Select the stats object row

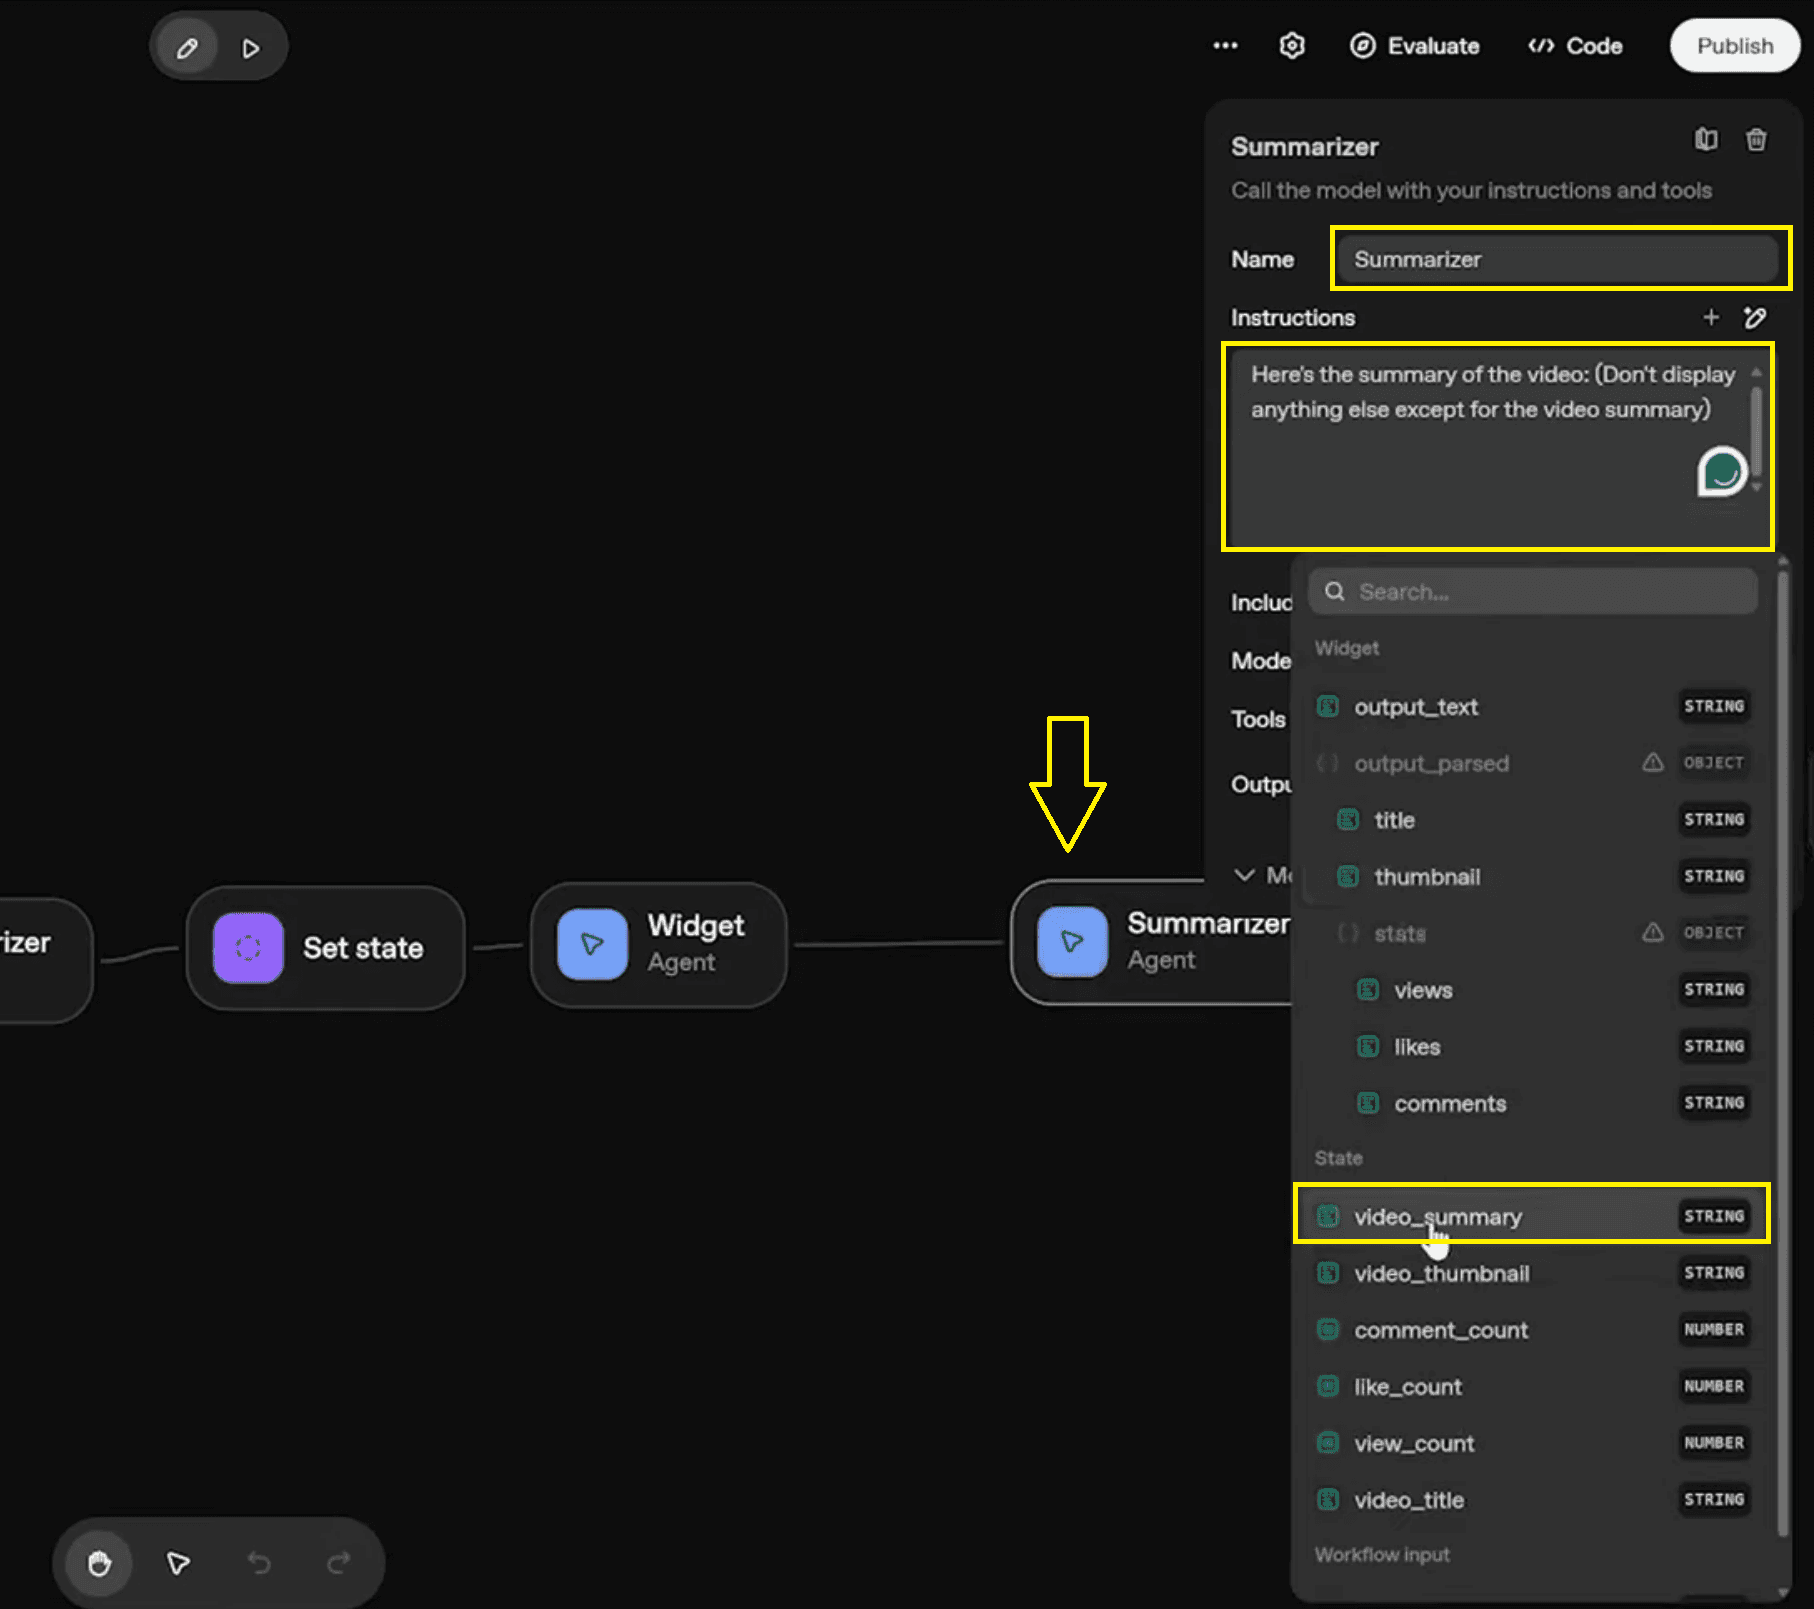tap(1532, 933)
